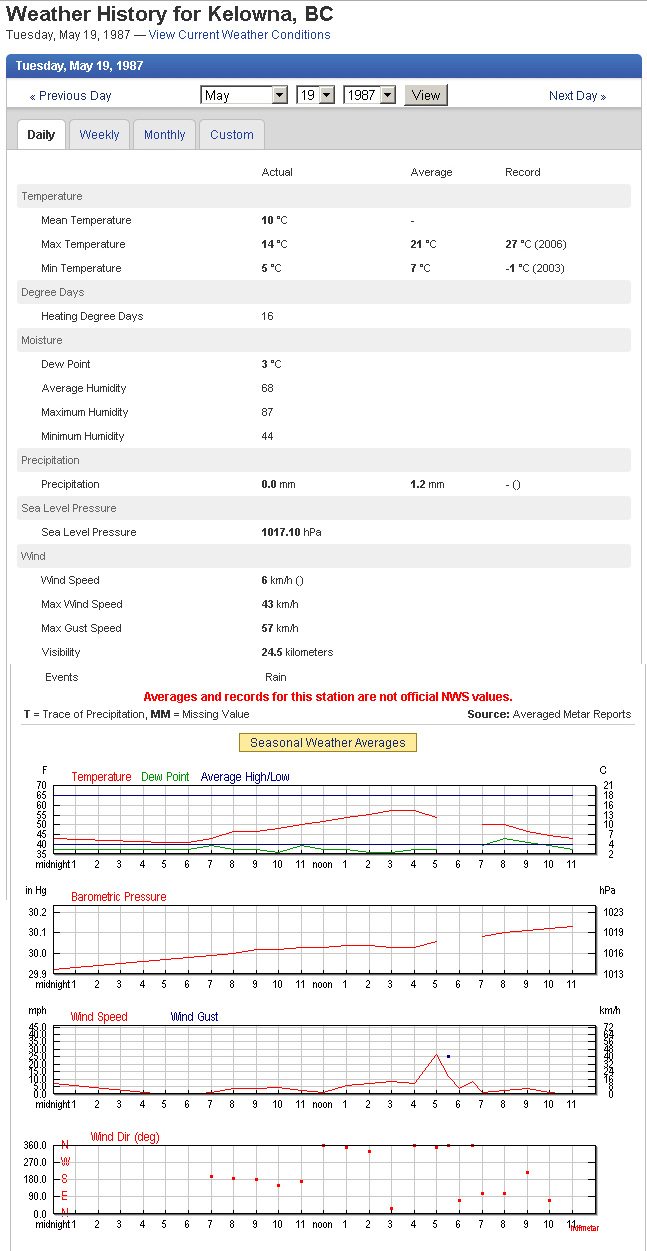Click the red NWS averages disclaimer text
647x1251 pixels.
[328, 697]
